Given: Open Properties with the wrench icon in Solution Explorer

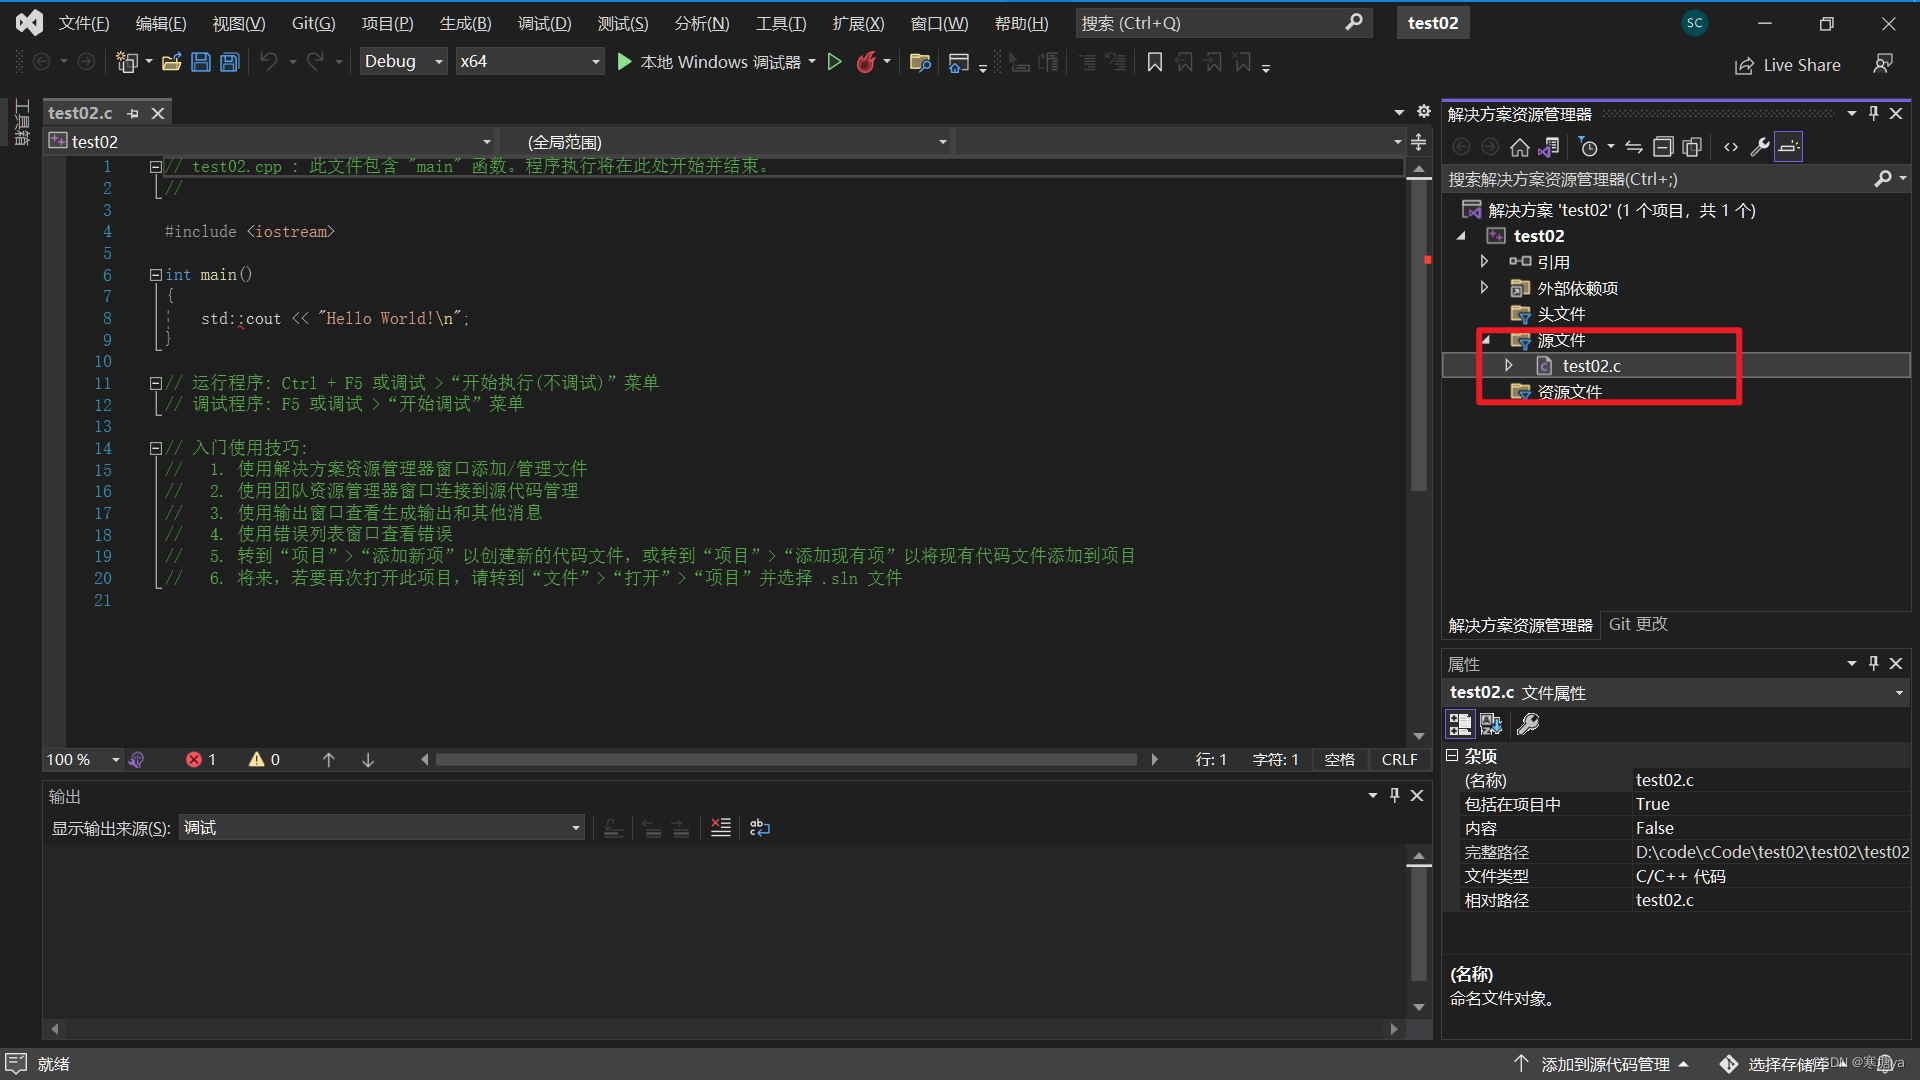Looking at the screenshot, I should [x=1760, y=147].
